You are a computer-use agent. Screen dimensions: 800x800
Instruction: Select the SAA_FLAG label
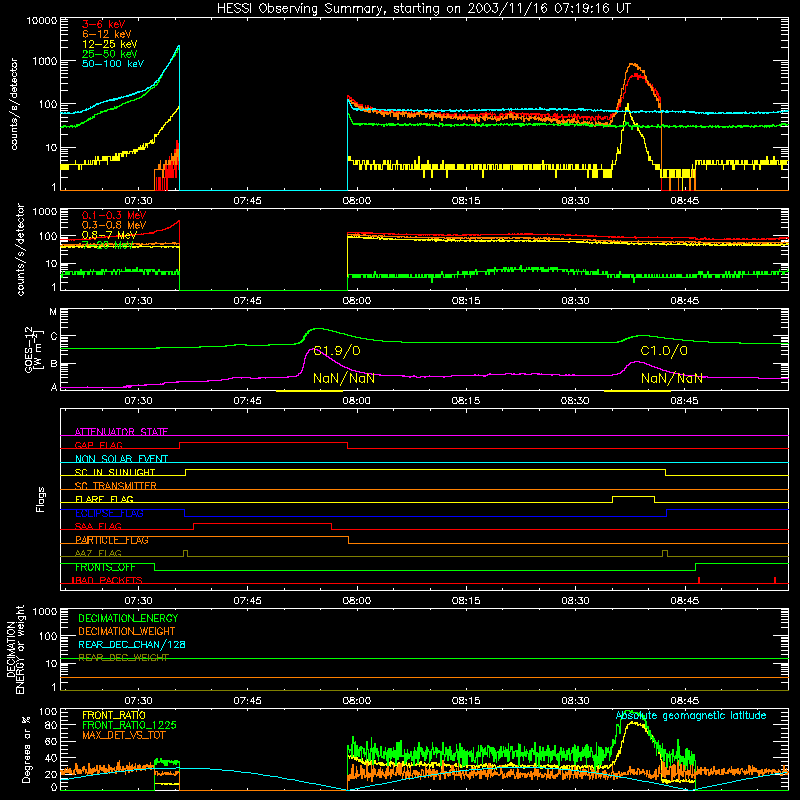coord(98,526)
